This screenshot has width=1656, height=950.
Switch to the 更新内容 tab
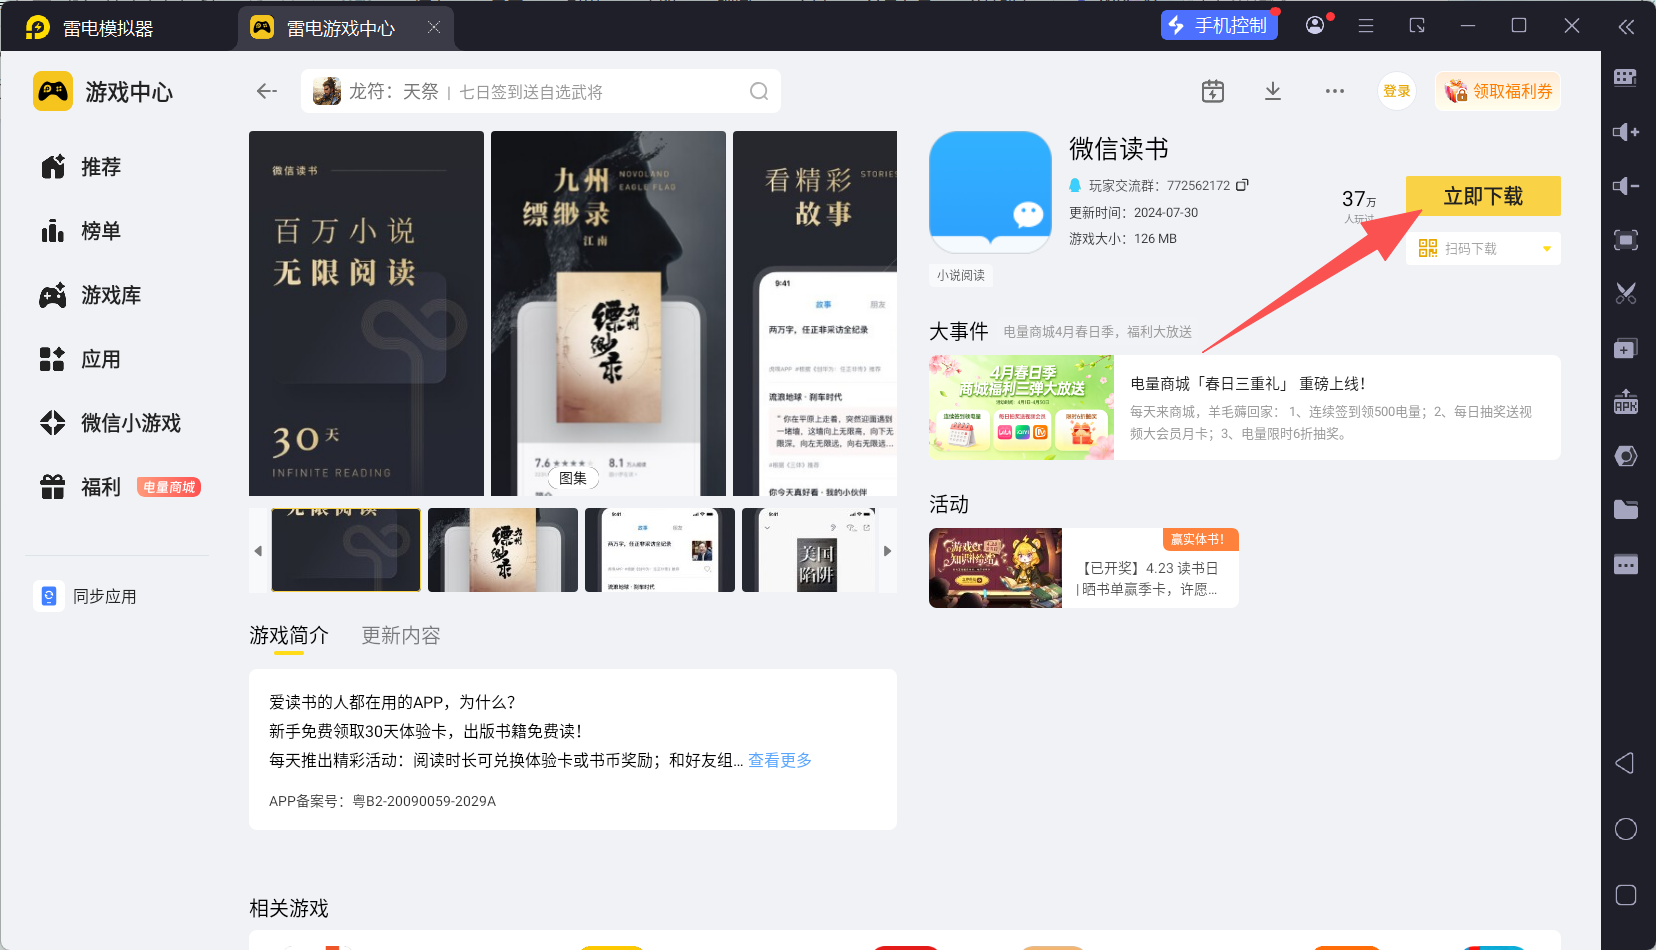pos(401,636)
